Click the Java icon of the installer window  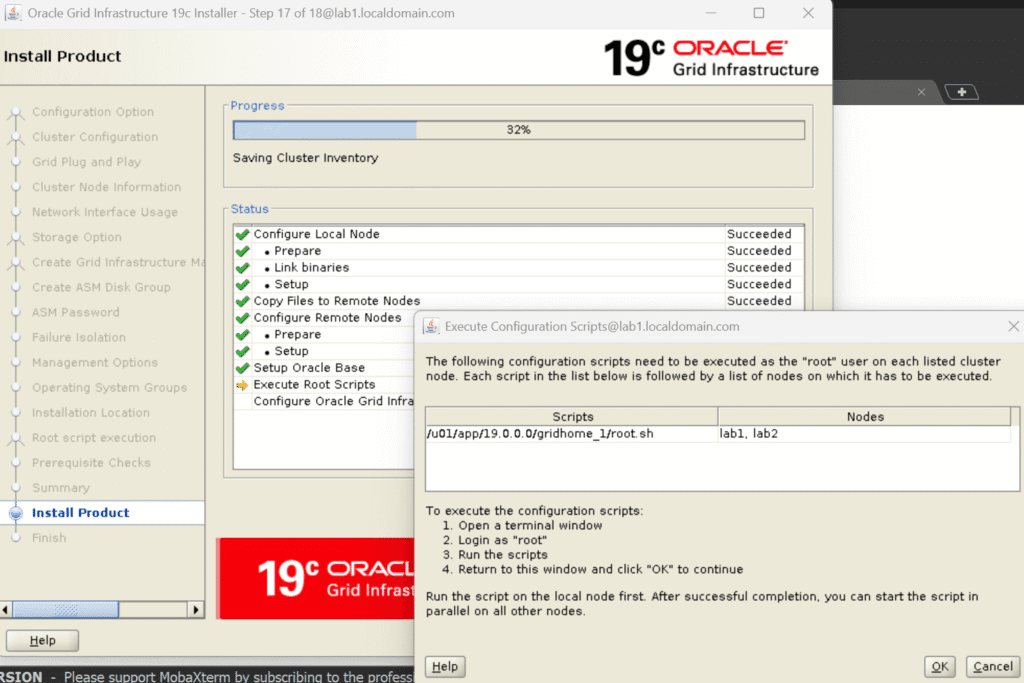click(12, 13)
